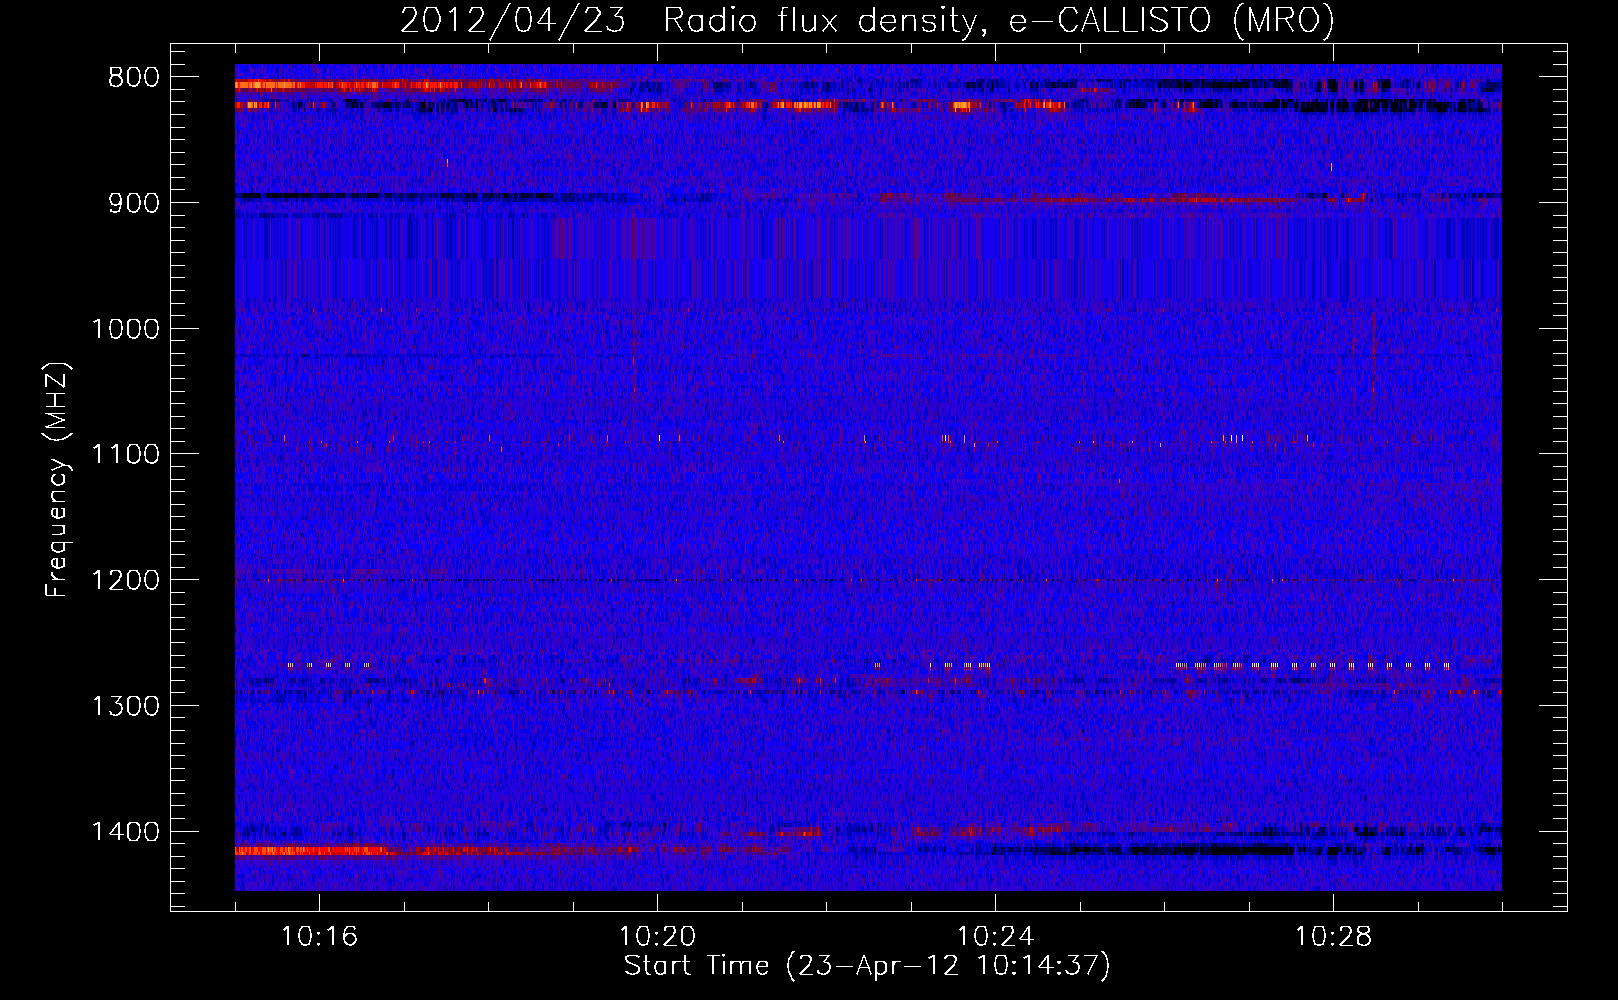The image size is (1618, 1000).
Task: Click the 10:20 time axis label
Action: click(x=657, y=937)
